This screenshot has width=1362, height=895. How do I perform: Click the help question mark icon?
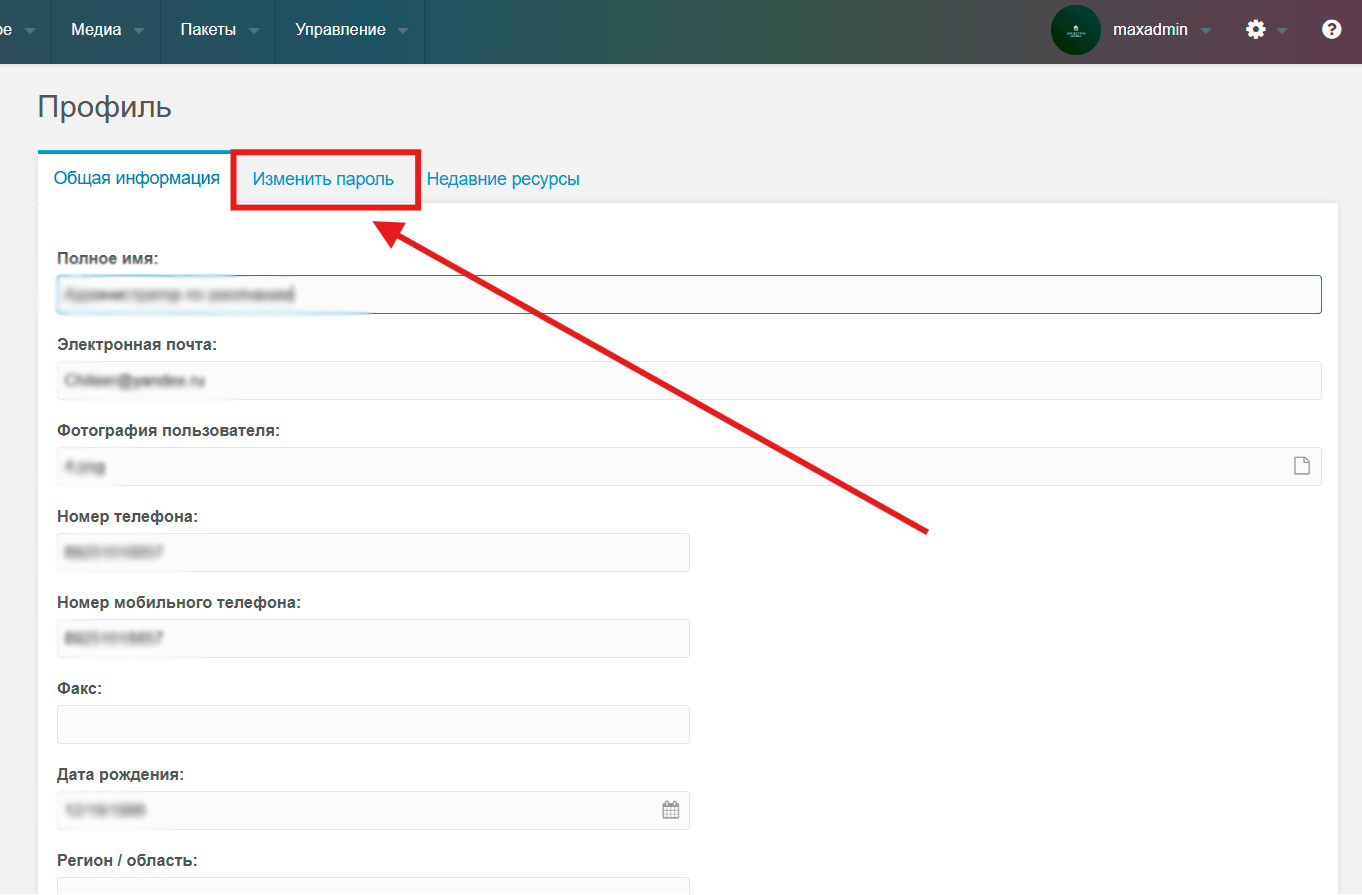pos(1331,30)
